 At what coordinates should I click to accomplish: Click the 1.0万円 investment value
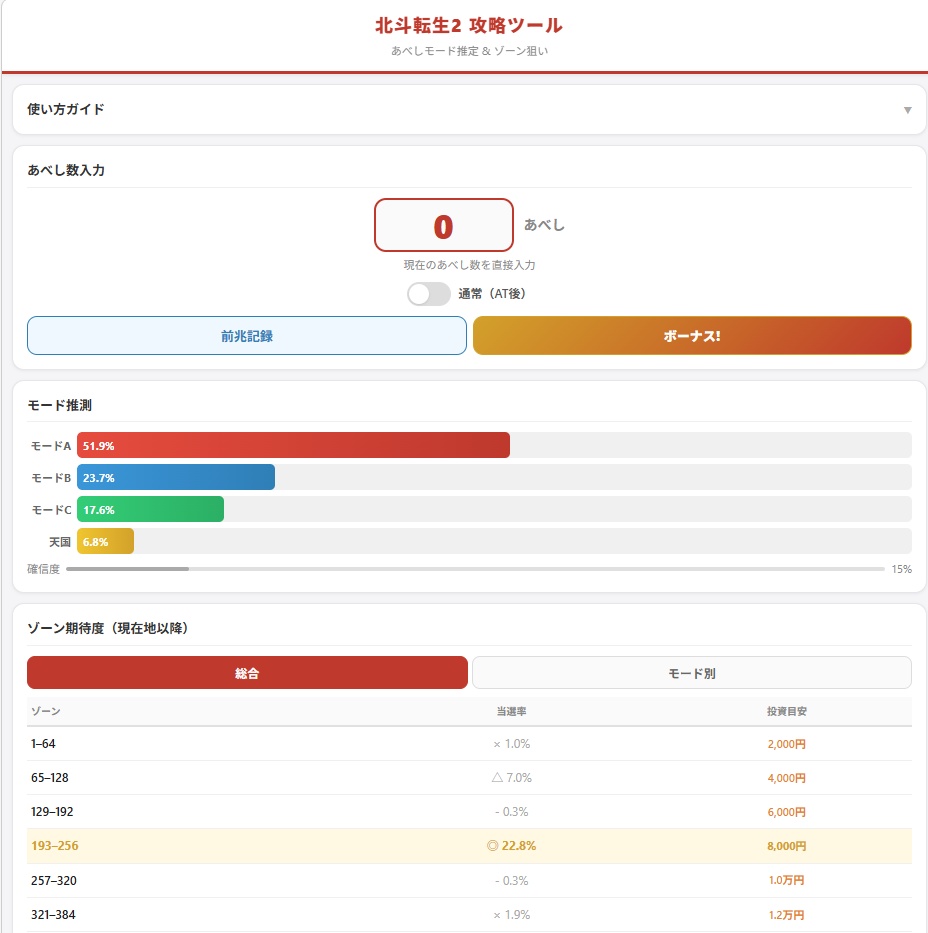click(x=786, y=880)
